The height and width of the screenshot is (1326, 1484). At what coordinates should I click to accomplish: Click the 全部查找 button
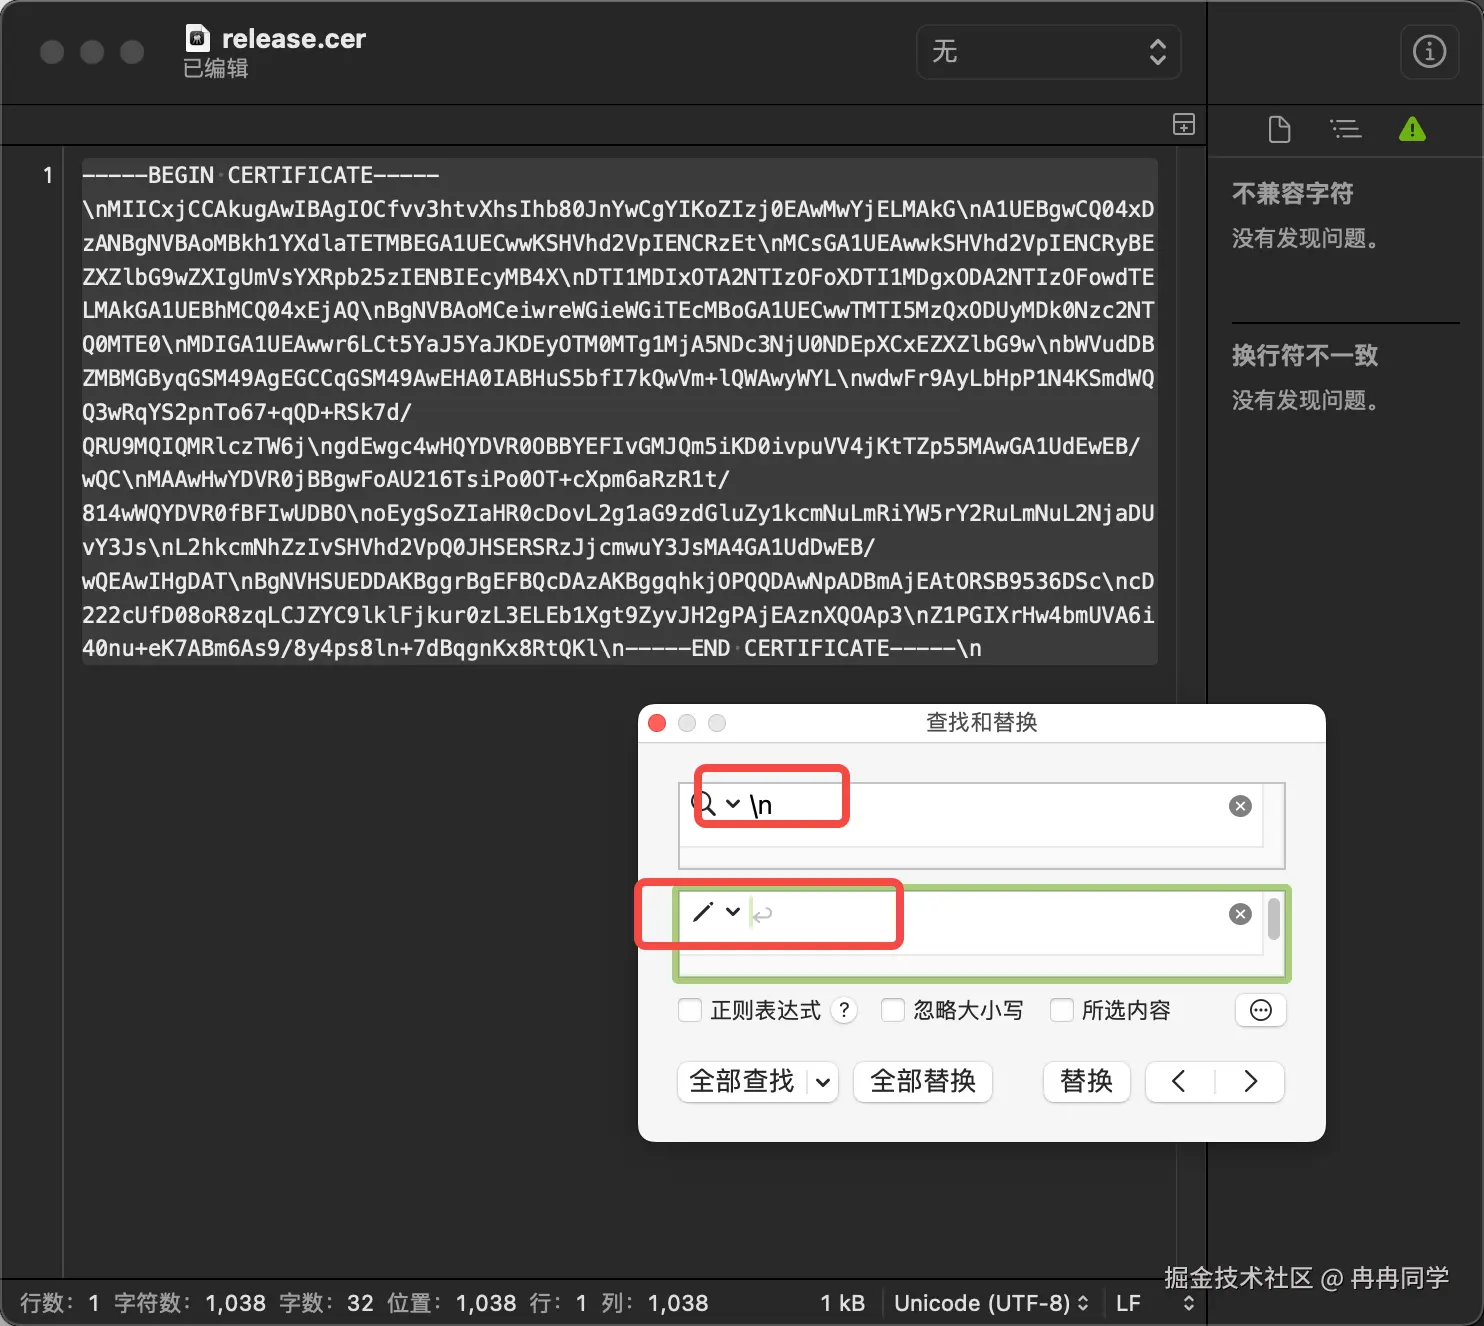point(742,1081)
